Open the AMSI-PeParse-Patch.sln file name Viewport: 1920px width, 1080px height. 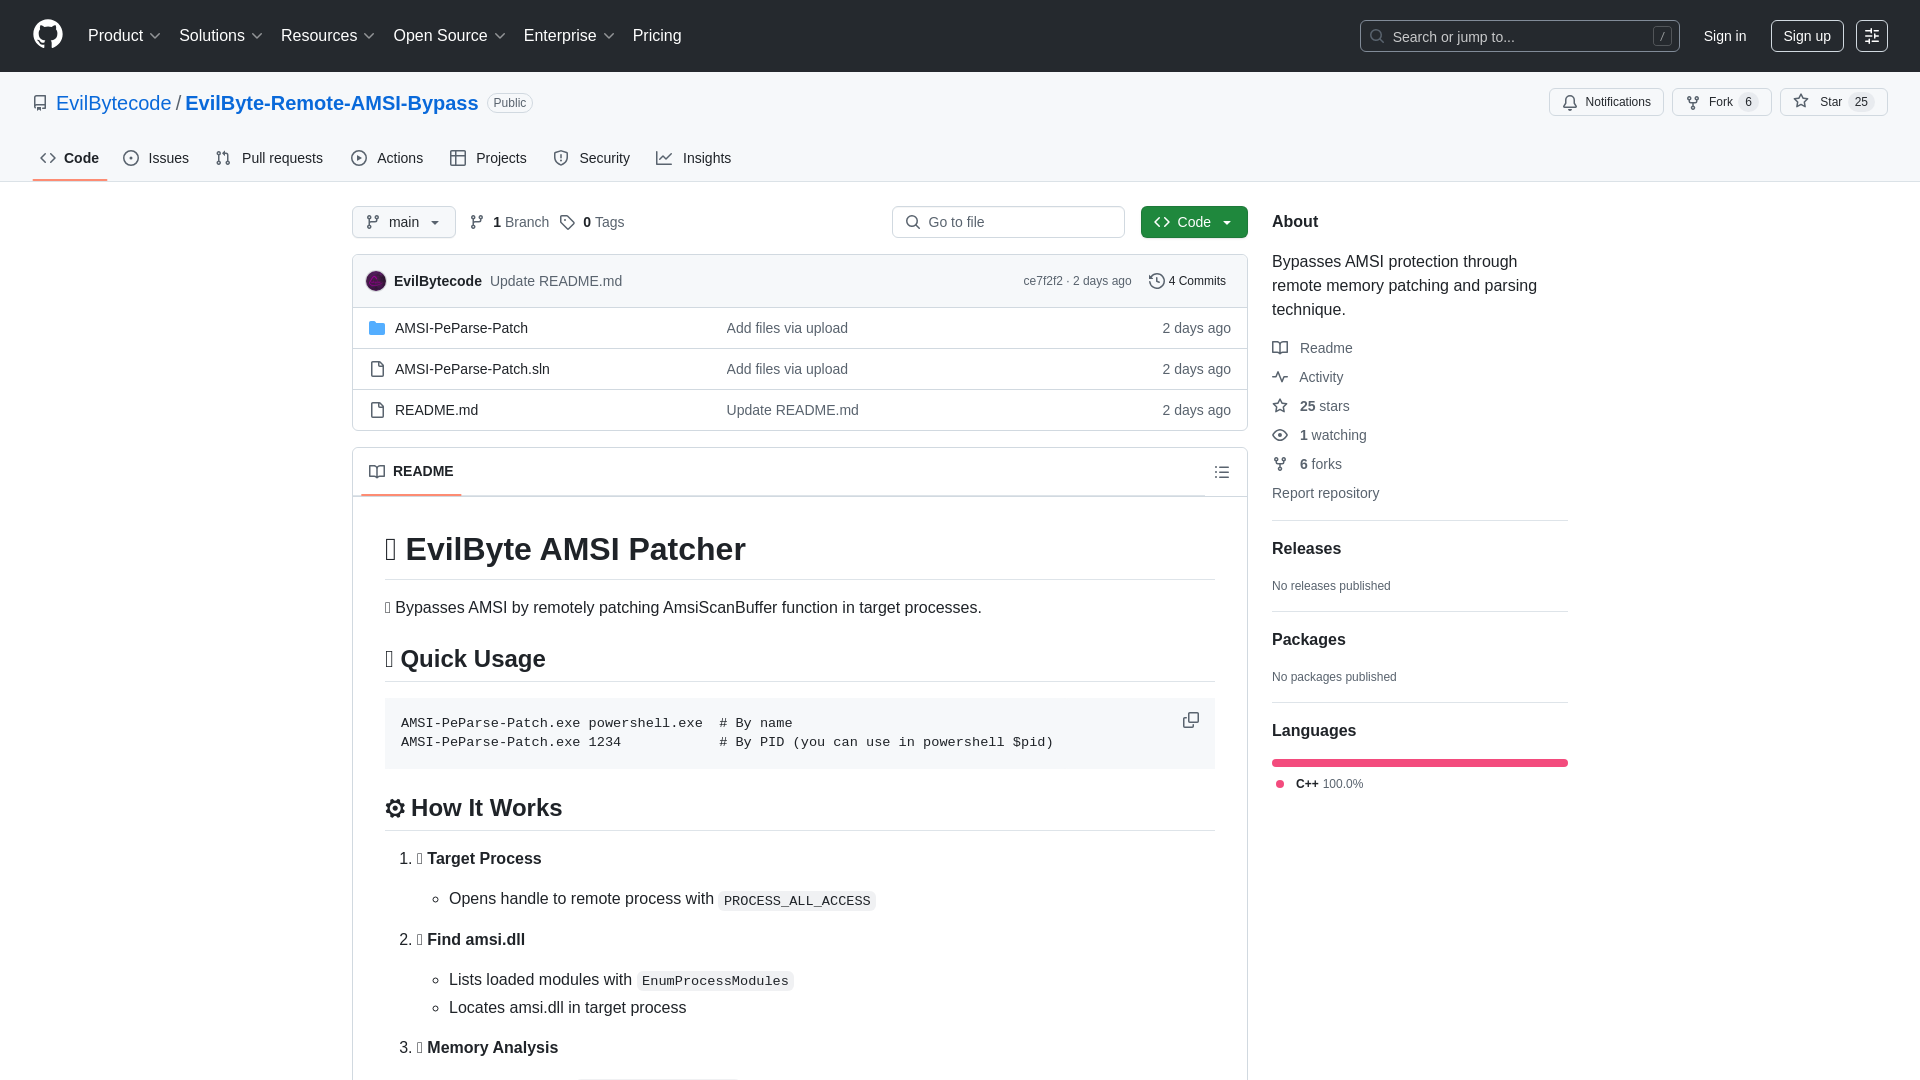[472, 369]
